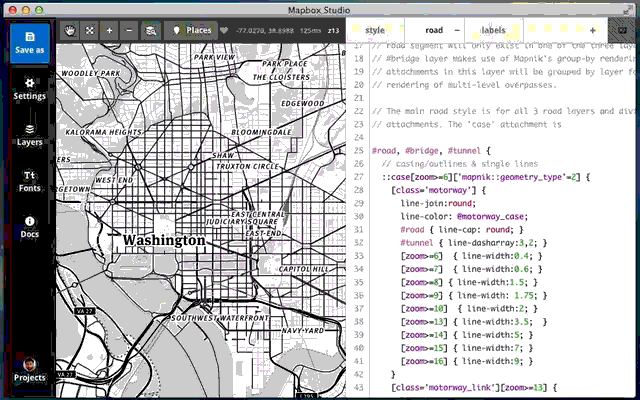Click the SHAW map label

coord(223,156)
